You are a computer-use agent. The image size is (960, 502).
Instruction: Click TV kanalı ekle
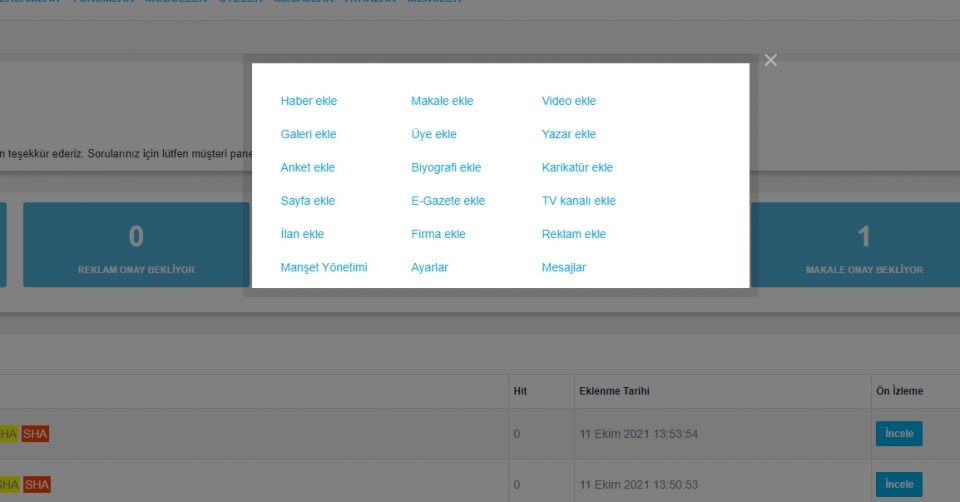coord(578,201)
